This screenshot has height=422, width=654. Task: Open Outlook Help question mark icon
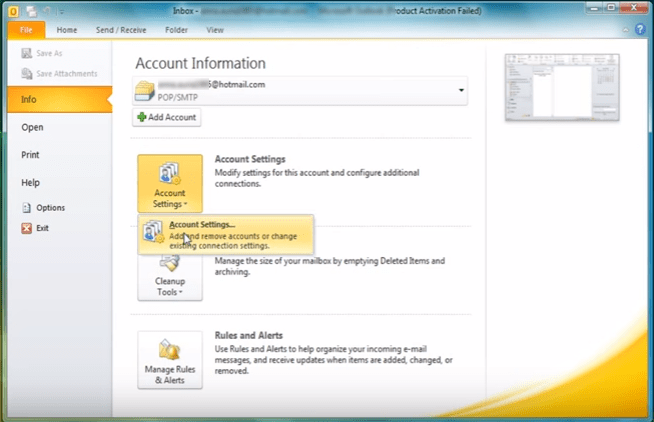tap(640, 29)
